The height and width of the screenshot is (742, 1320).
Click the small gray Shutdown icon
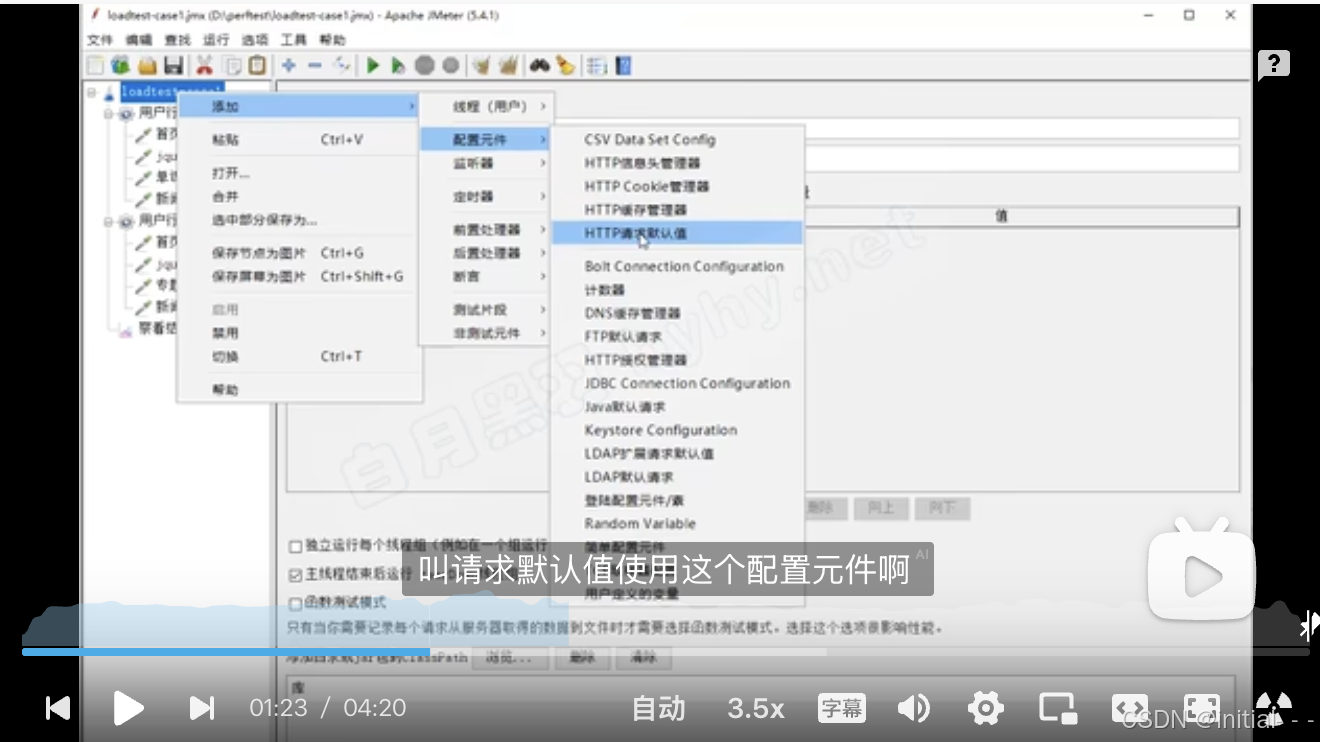pos(451,66)
